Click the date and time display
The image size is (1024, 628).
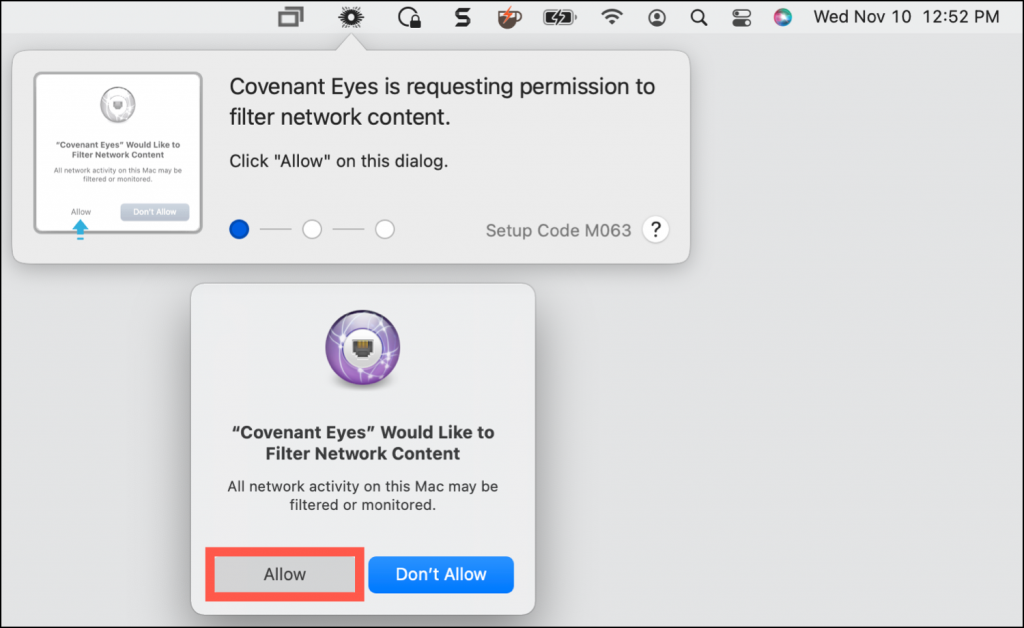(906, 17)
